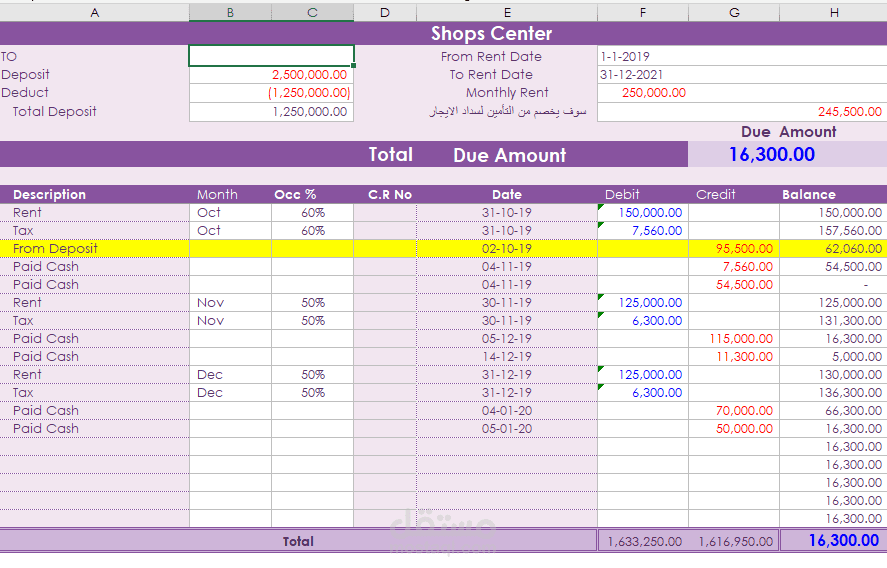This screenshot has height=568, width=887.
Task: Select balance cell 131,300.00
Action: click(x=833, y=321)
